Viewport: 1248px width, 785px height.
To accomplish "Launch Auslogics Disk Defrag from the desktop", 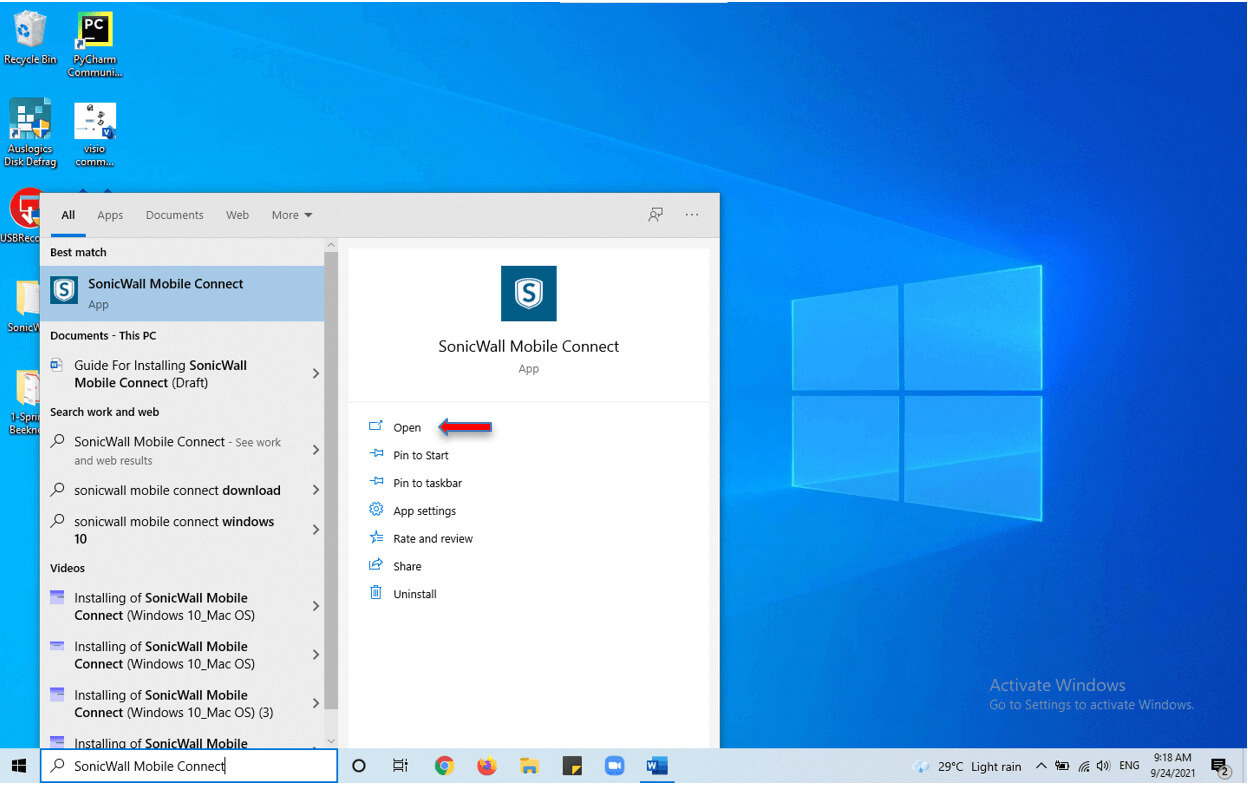I will click(30, 125).
